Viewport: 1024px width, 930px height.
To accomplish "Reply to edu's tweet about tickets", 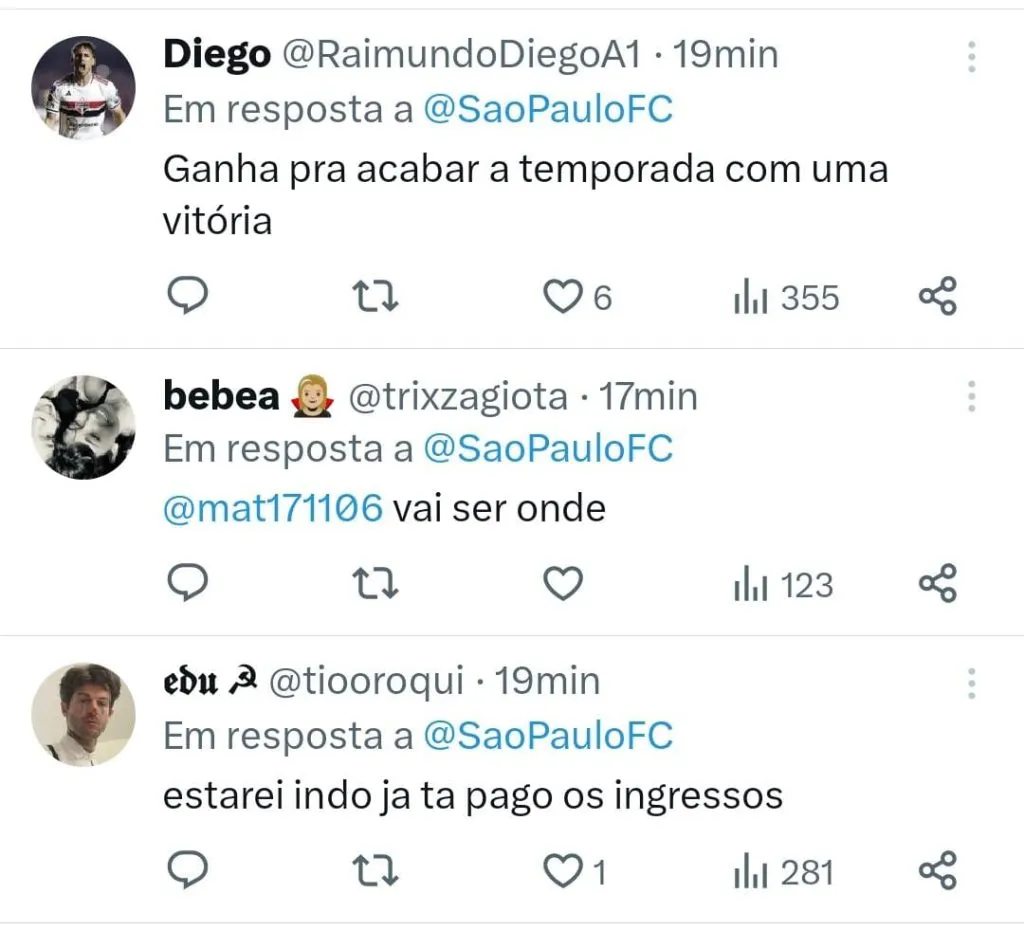I will coord(185,871).
